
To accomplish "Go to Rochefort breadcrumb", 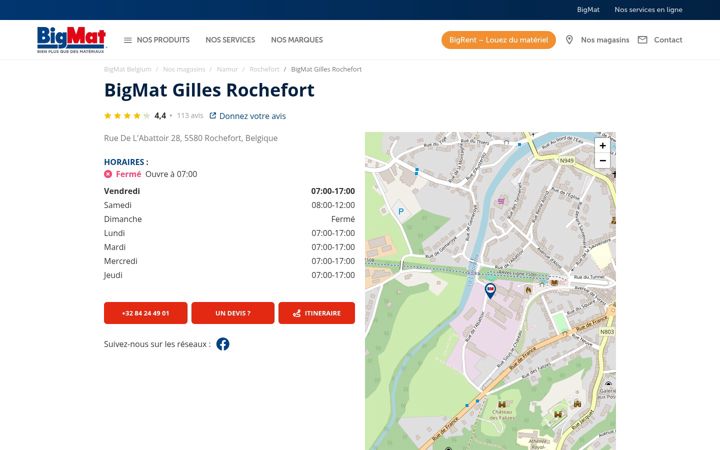I will 264,69.
